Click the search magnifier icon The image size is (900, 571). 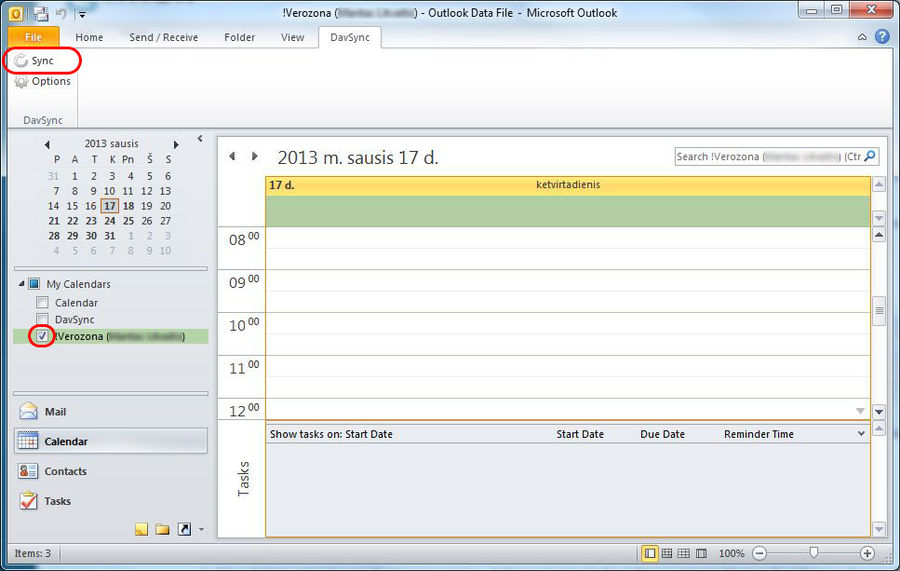point(870,156)
